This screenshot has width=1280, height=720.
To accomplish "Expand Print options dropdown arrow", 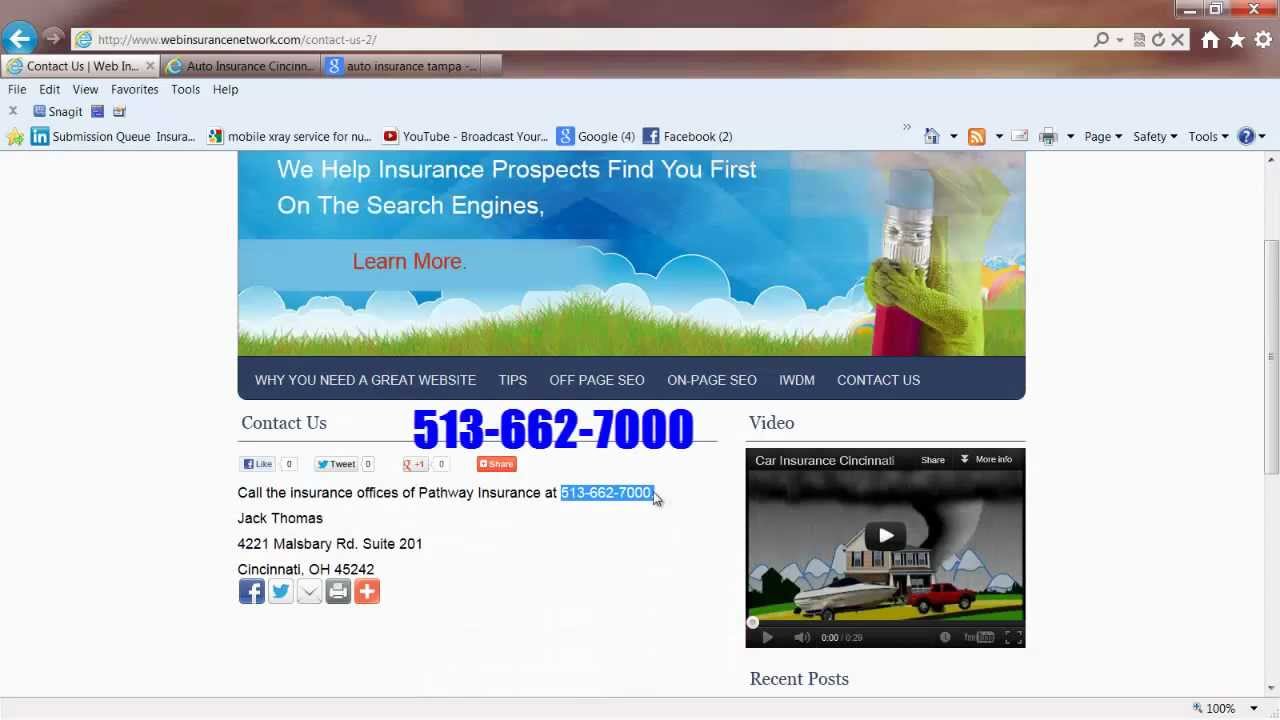I will click(1070, 137).
